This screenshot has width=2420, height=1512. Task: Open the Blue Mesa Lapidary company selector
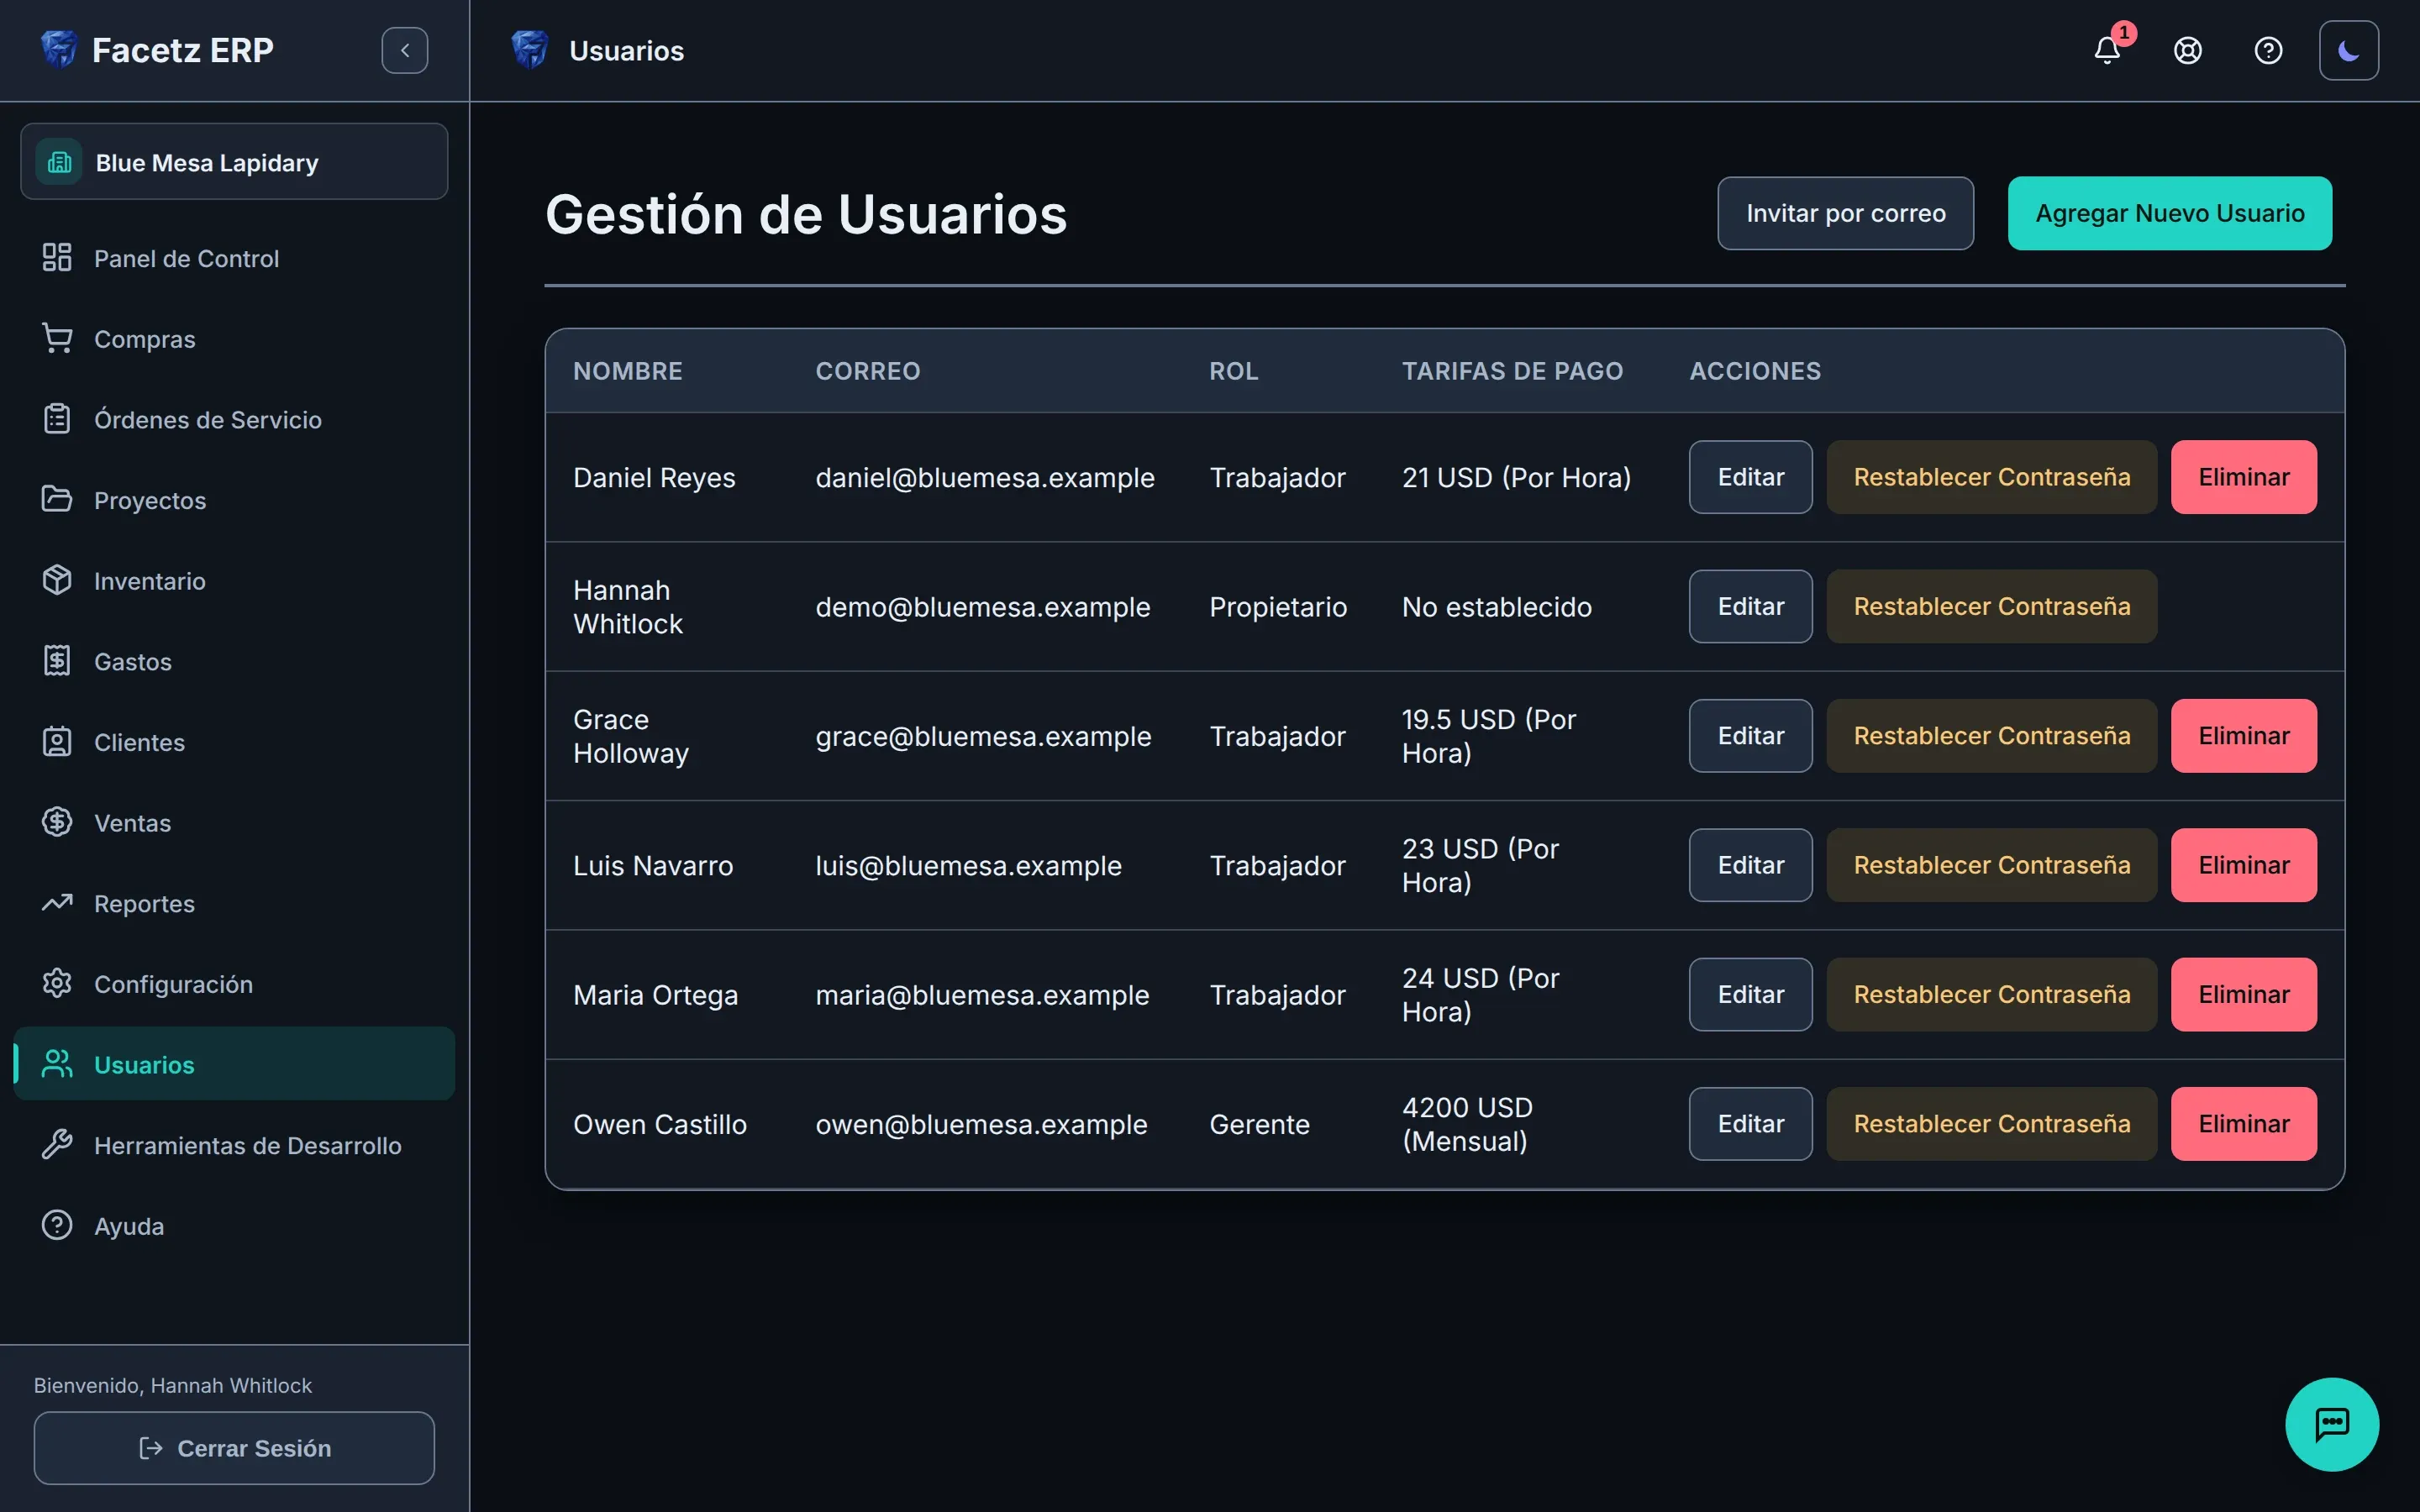pyautogui.click(x=234, y=162)
